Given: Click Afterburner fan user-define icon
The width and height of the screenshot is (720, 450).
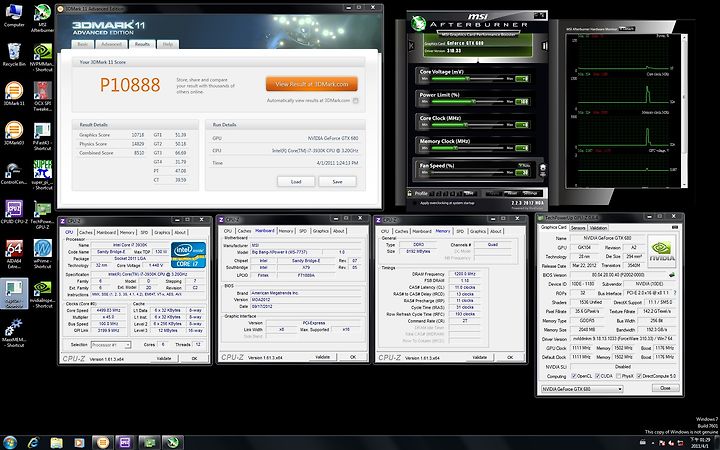Looking at the screenshot, I should click(x=542, y=169).
